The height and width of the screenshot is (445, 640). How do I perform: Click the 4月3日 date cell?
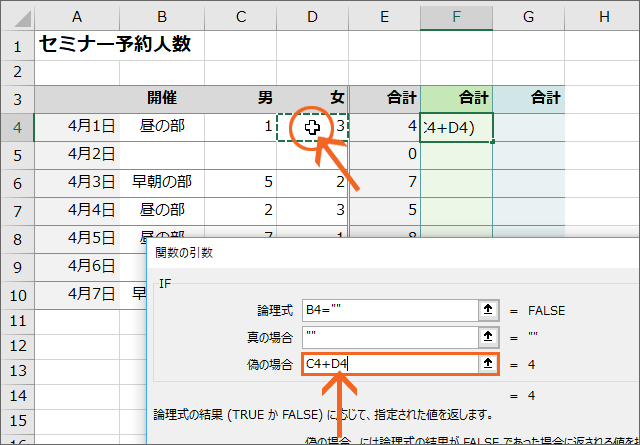click(x=77, y=183)
